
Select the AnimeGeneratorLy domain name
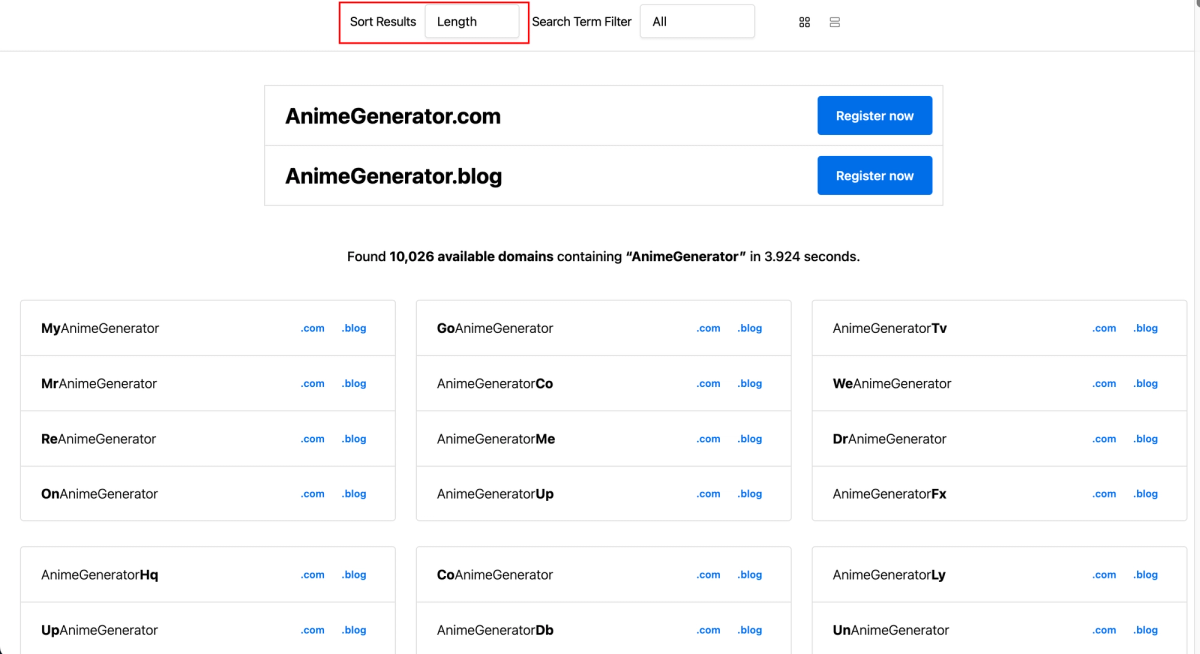point(889,575)
